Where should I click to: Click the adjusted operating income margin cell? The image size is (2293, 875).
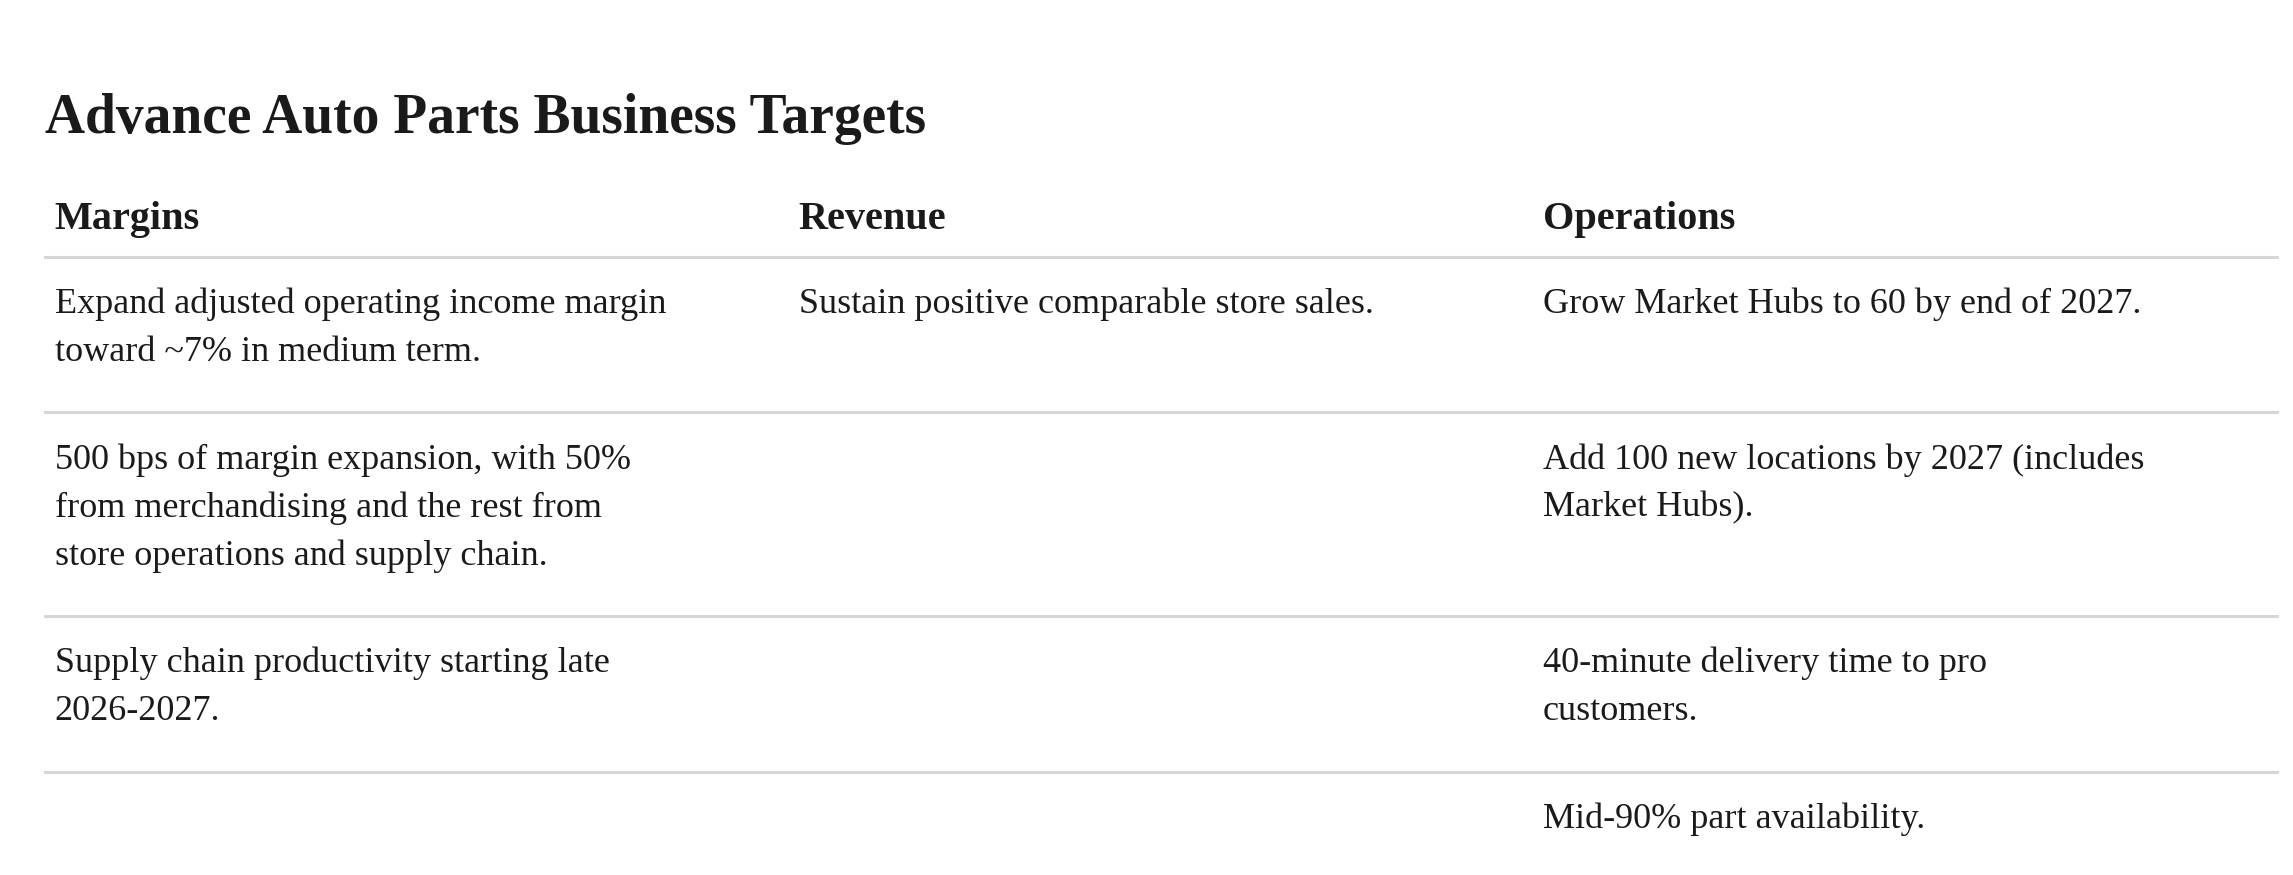pyautogui.click(x=416, y=335)
